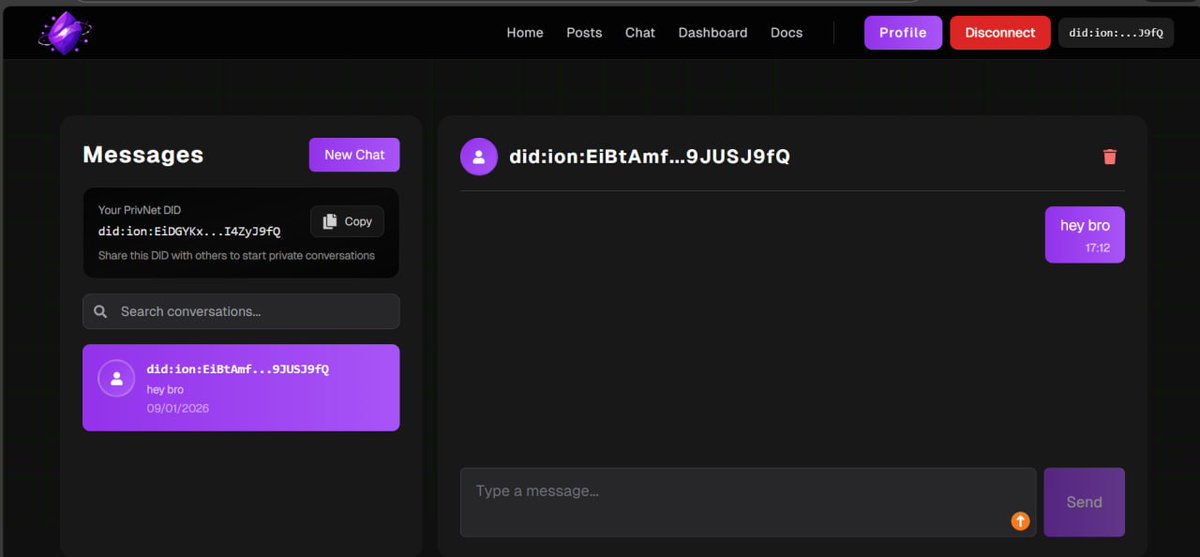The height and width of the screenshot is (557, 1200).
Task: Click the 09/01/2026 conversation date
Action: 178,408
